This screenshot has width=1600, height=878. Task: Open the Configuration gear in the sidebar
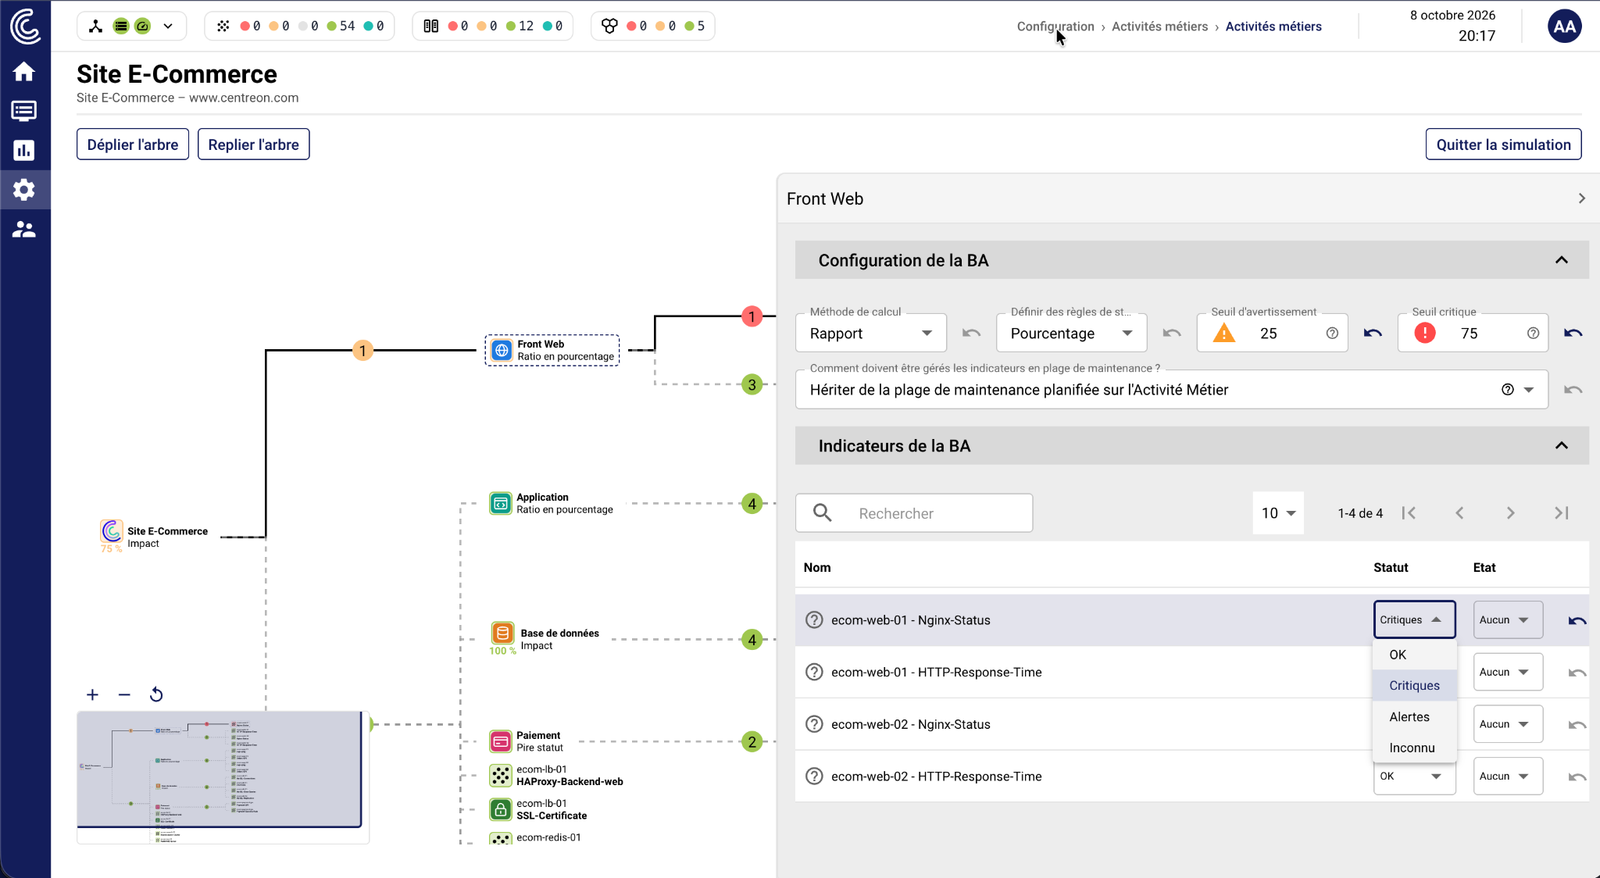pyautogui.click(x=24, y=190)
